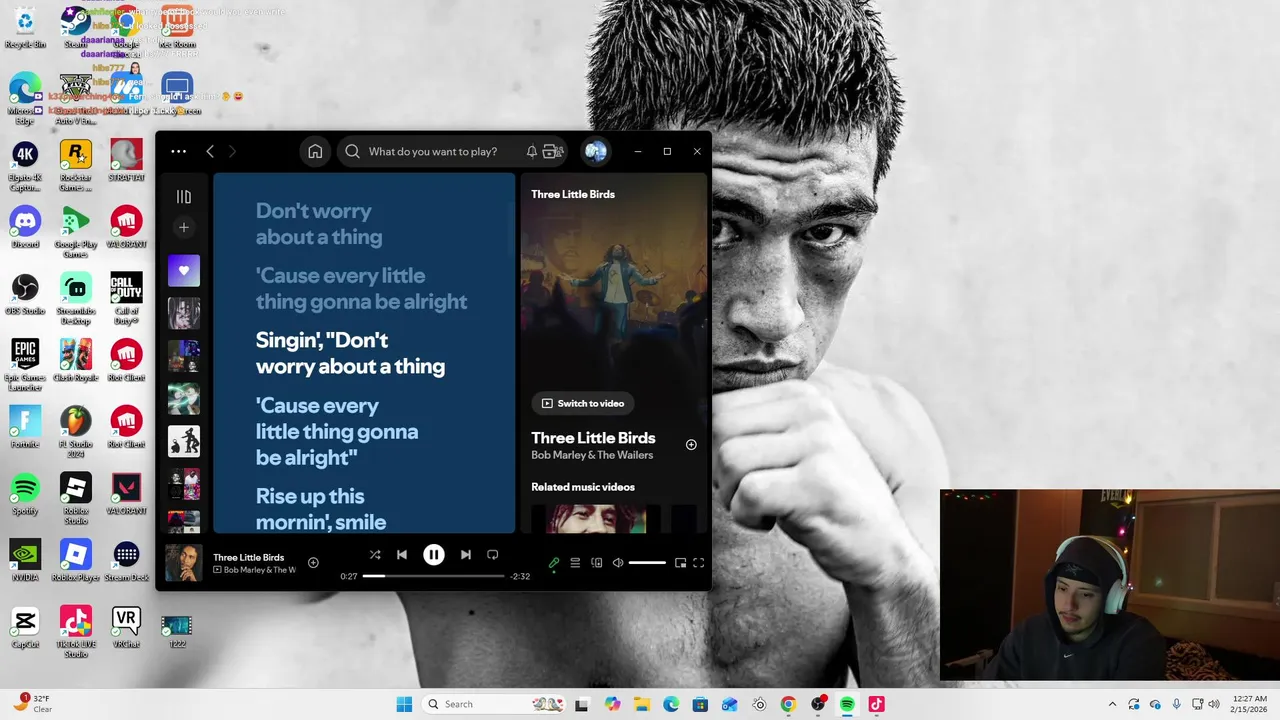Screen dimensions: 1280x720
Task: Toggle Spotify full screen view
Action: click(699, 563)
